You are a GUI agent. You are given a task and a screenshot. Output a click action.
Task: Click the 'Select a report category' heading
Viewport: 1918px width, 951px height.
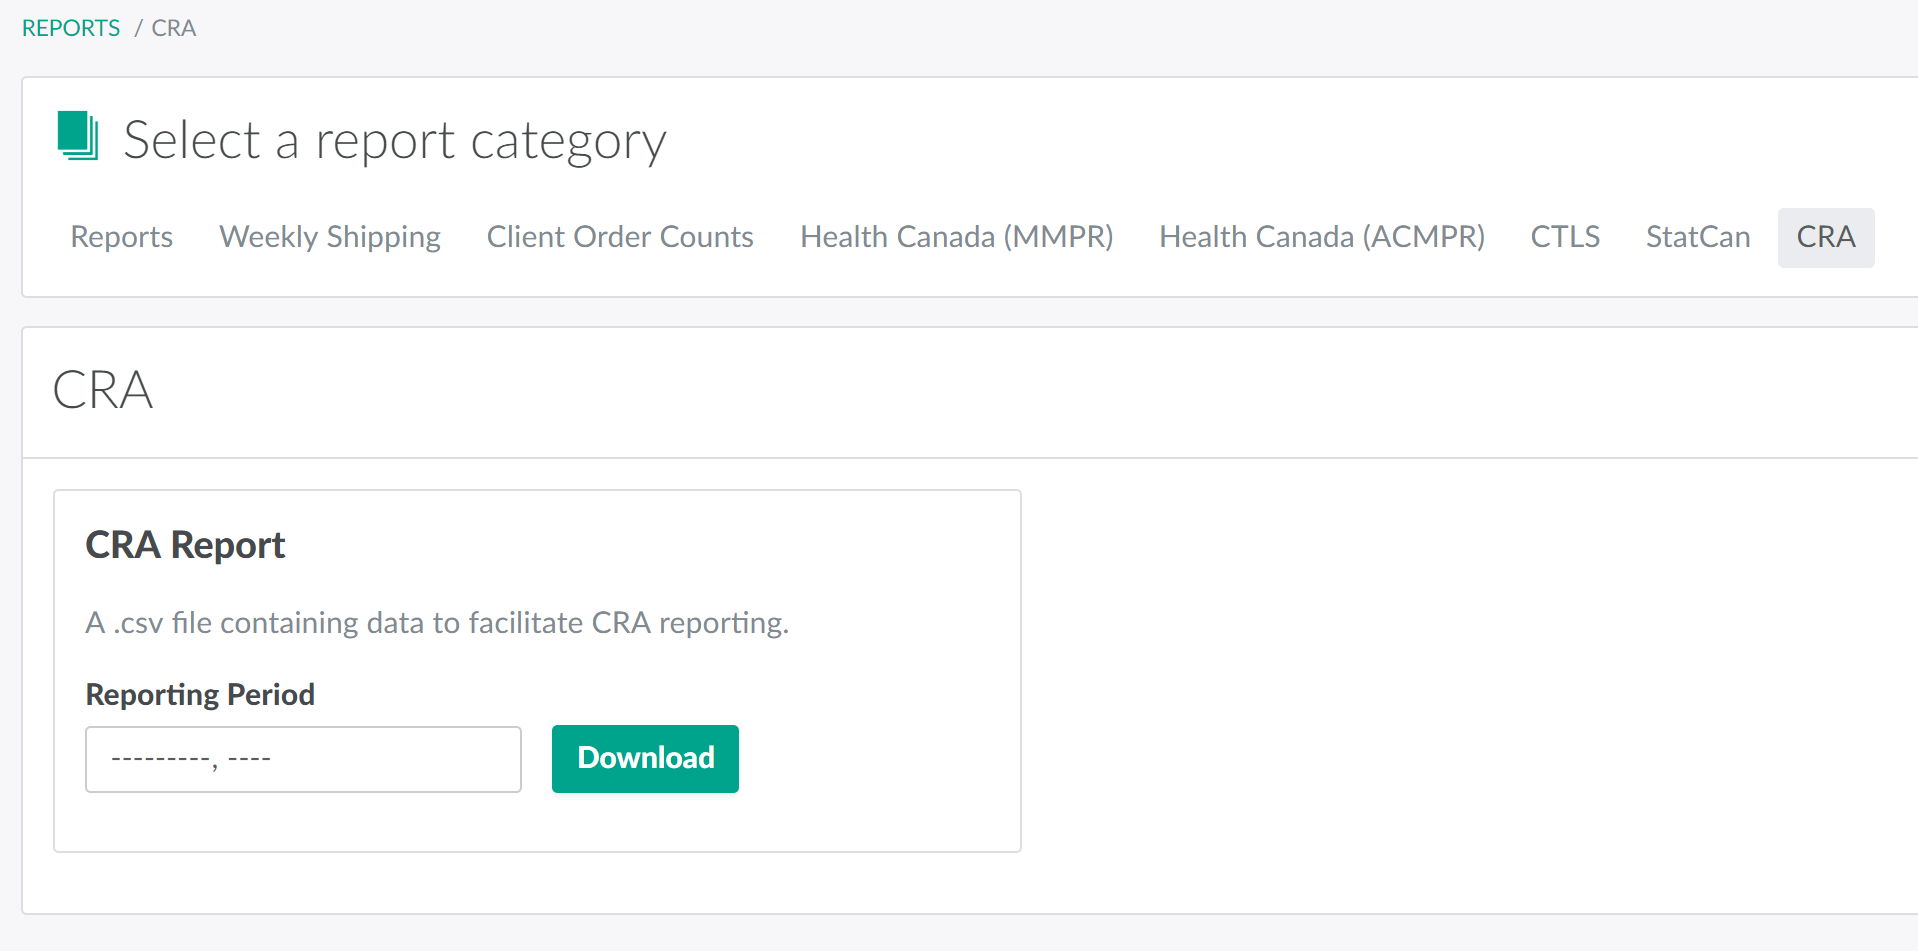(394, 140)
